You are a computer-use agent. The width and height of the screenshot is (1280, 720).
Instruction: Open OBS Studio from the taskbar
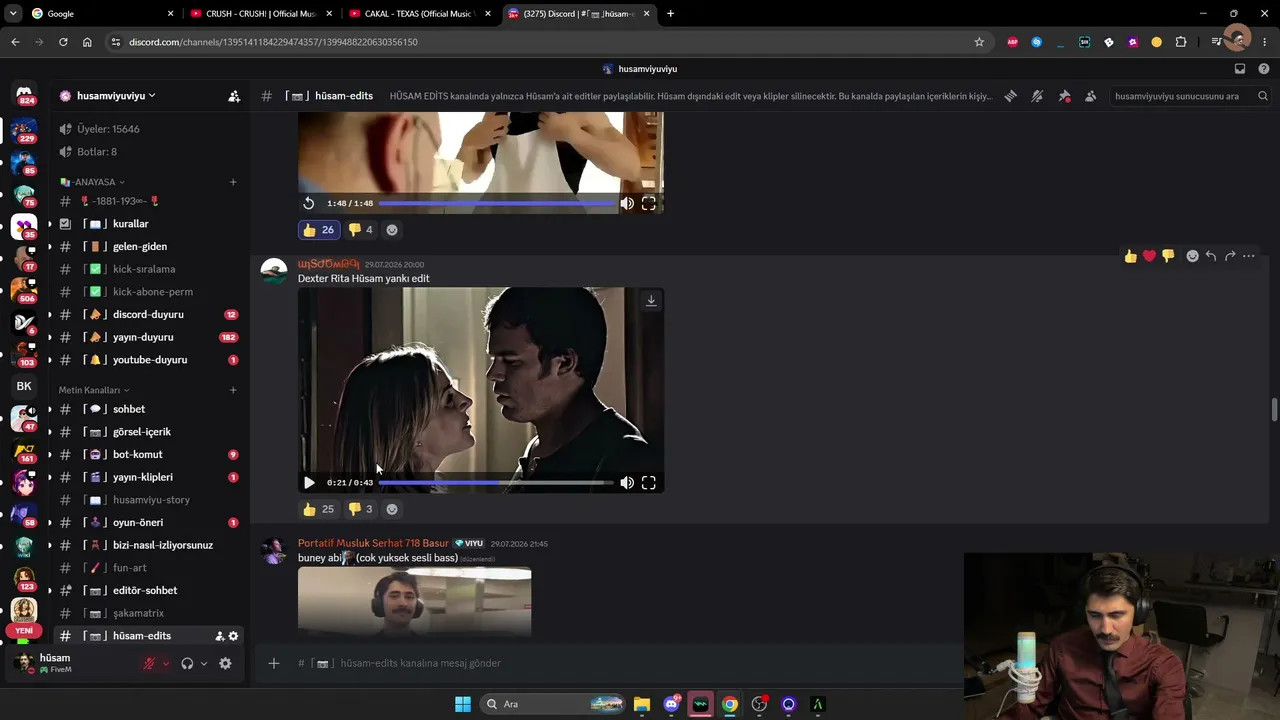759,704
